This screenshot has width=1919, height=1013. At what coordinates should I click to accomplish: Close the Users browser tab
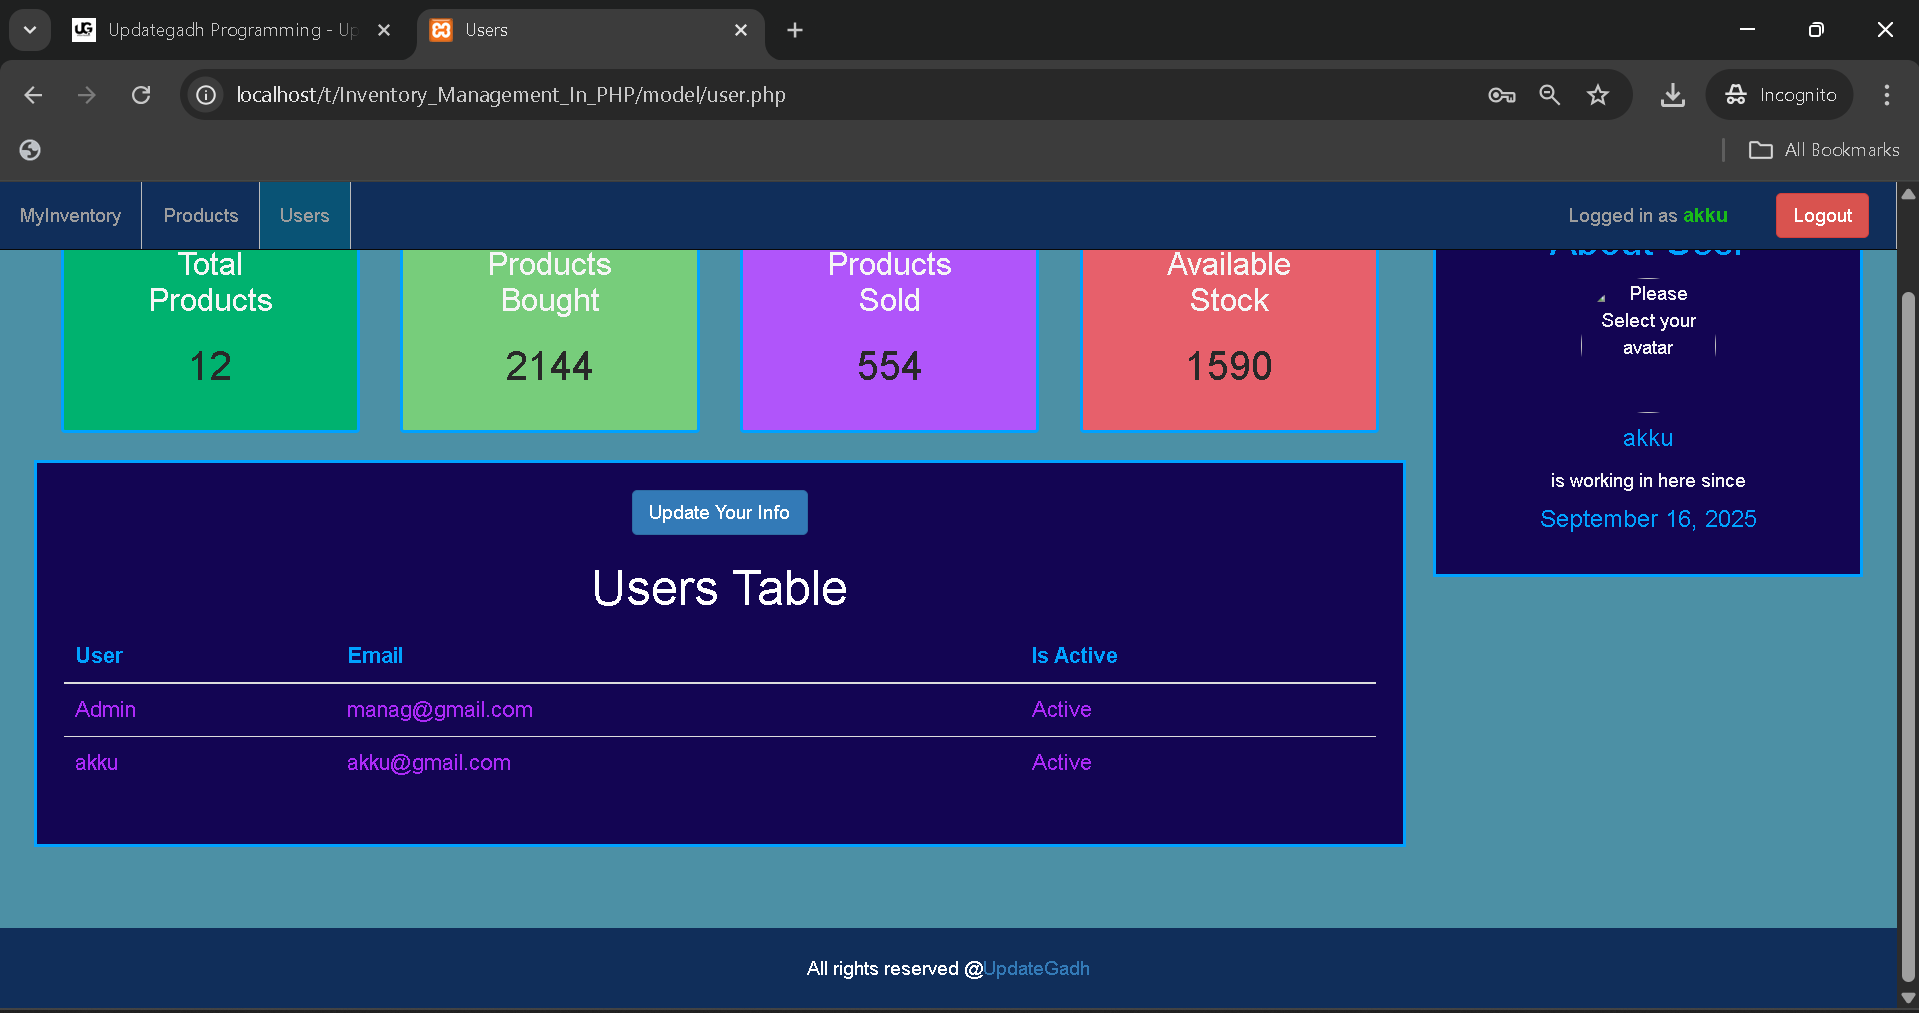[741, 30]
